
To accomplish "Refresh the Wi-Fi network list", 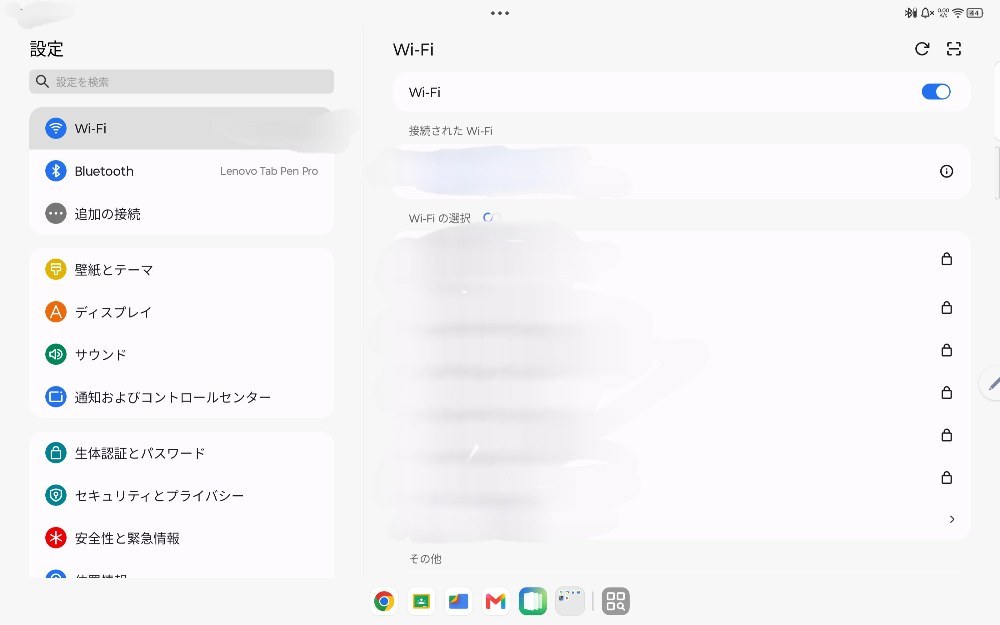I will [x=922, y=49].
